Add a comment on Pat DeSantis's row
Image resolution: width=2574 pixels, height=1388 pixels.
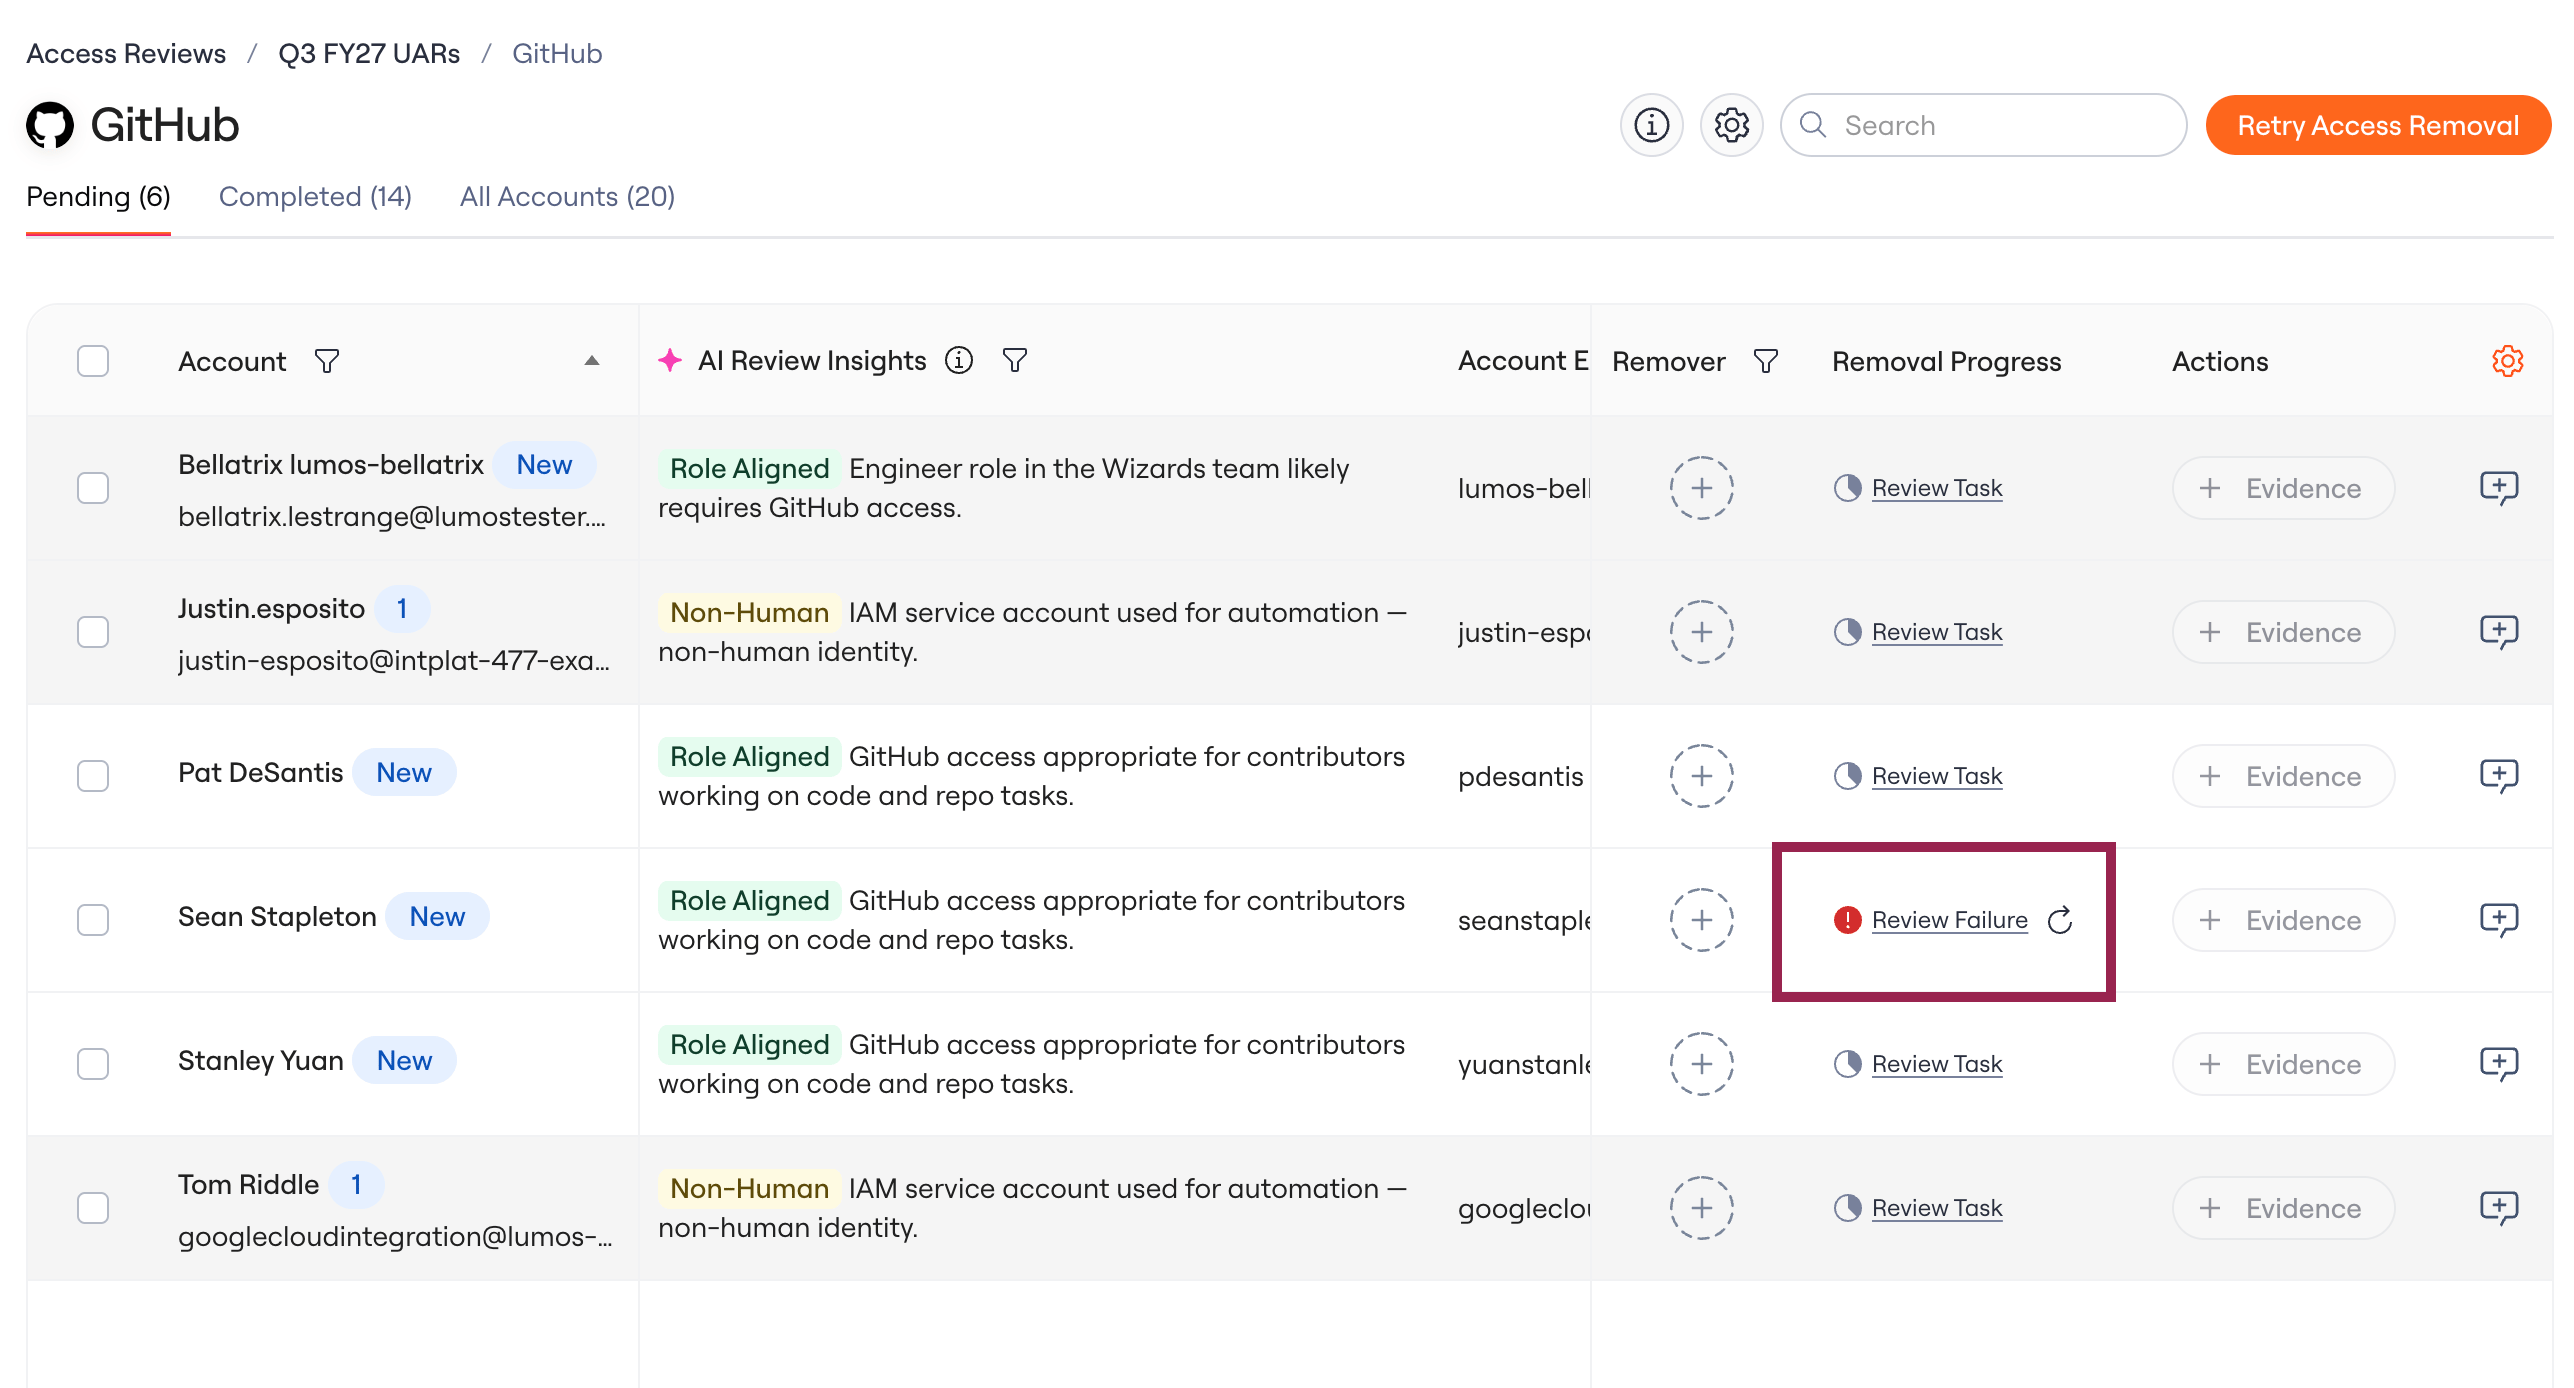coord(2498,776)
